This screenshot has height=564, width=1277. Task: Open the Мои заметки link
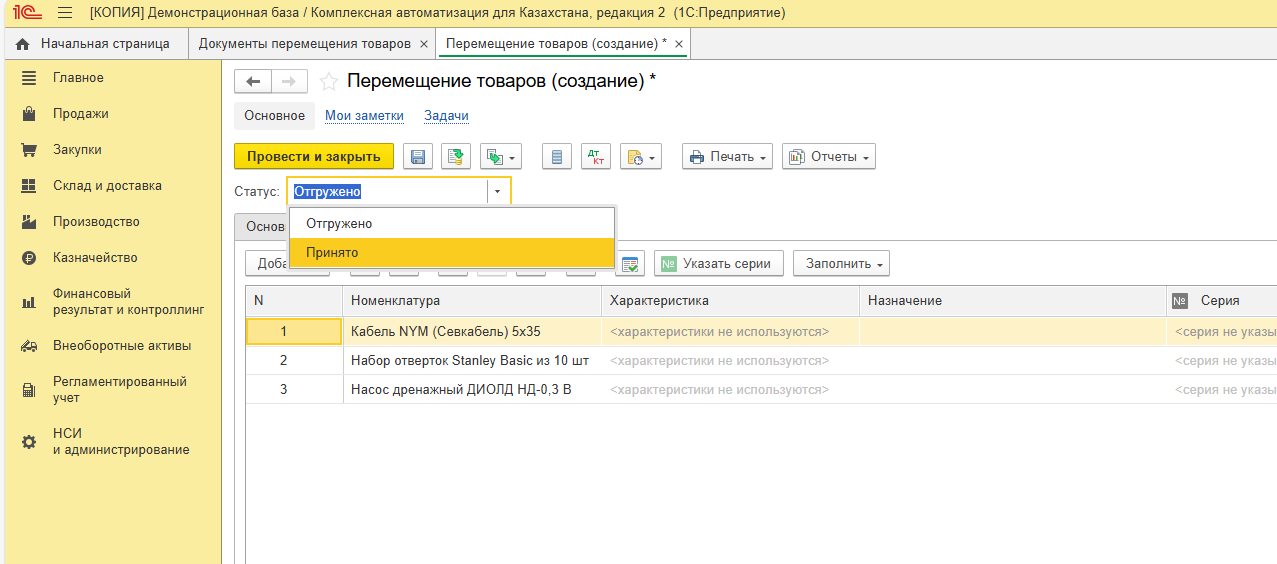[364, 116]
